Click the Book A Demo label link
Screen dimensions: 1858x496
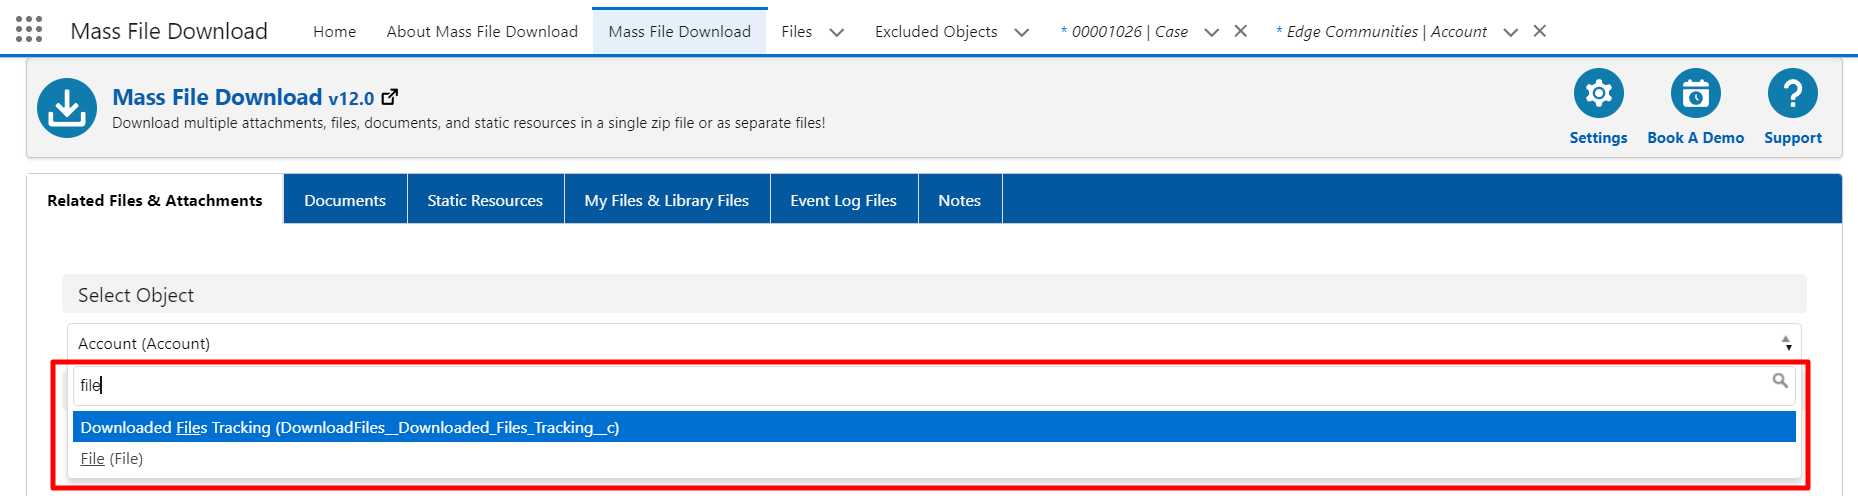coord(1695,138)
